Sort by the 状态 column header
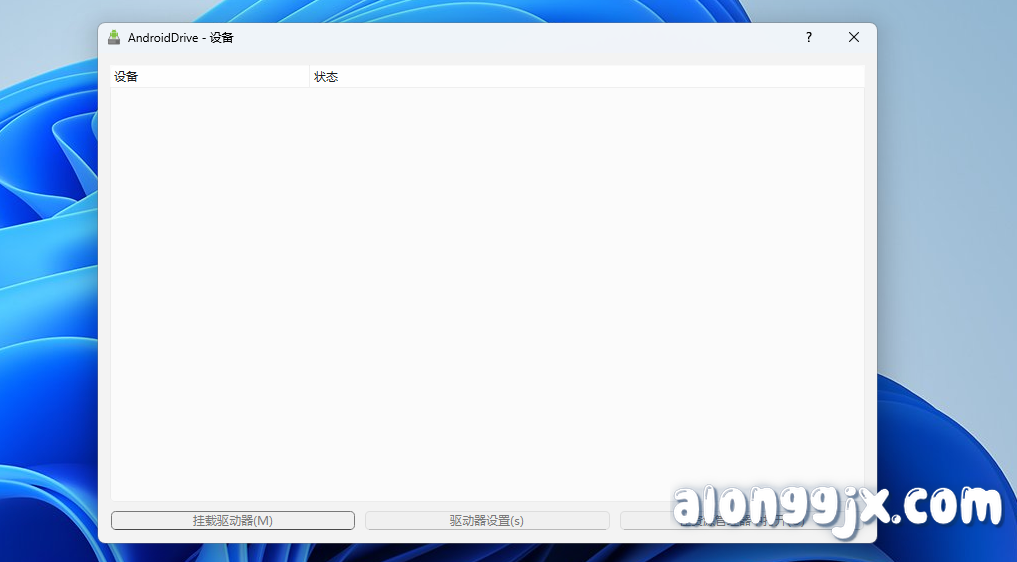Screen dimensions: 1017x562 [587, 77]
